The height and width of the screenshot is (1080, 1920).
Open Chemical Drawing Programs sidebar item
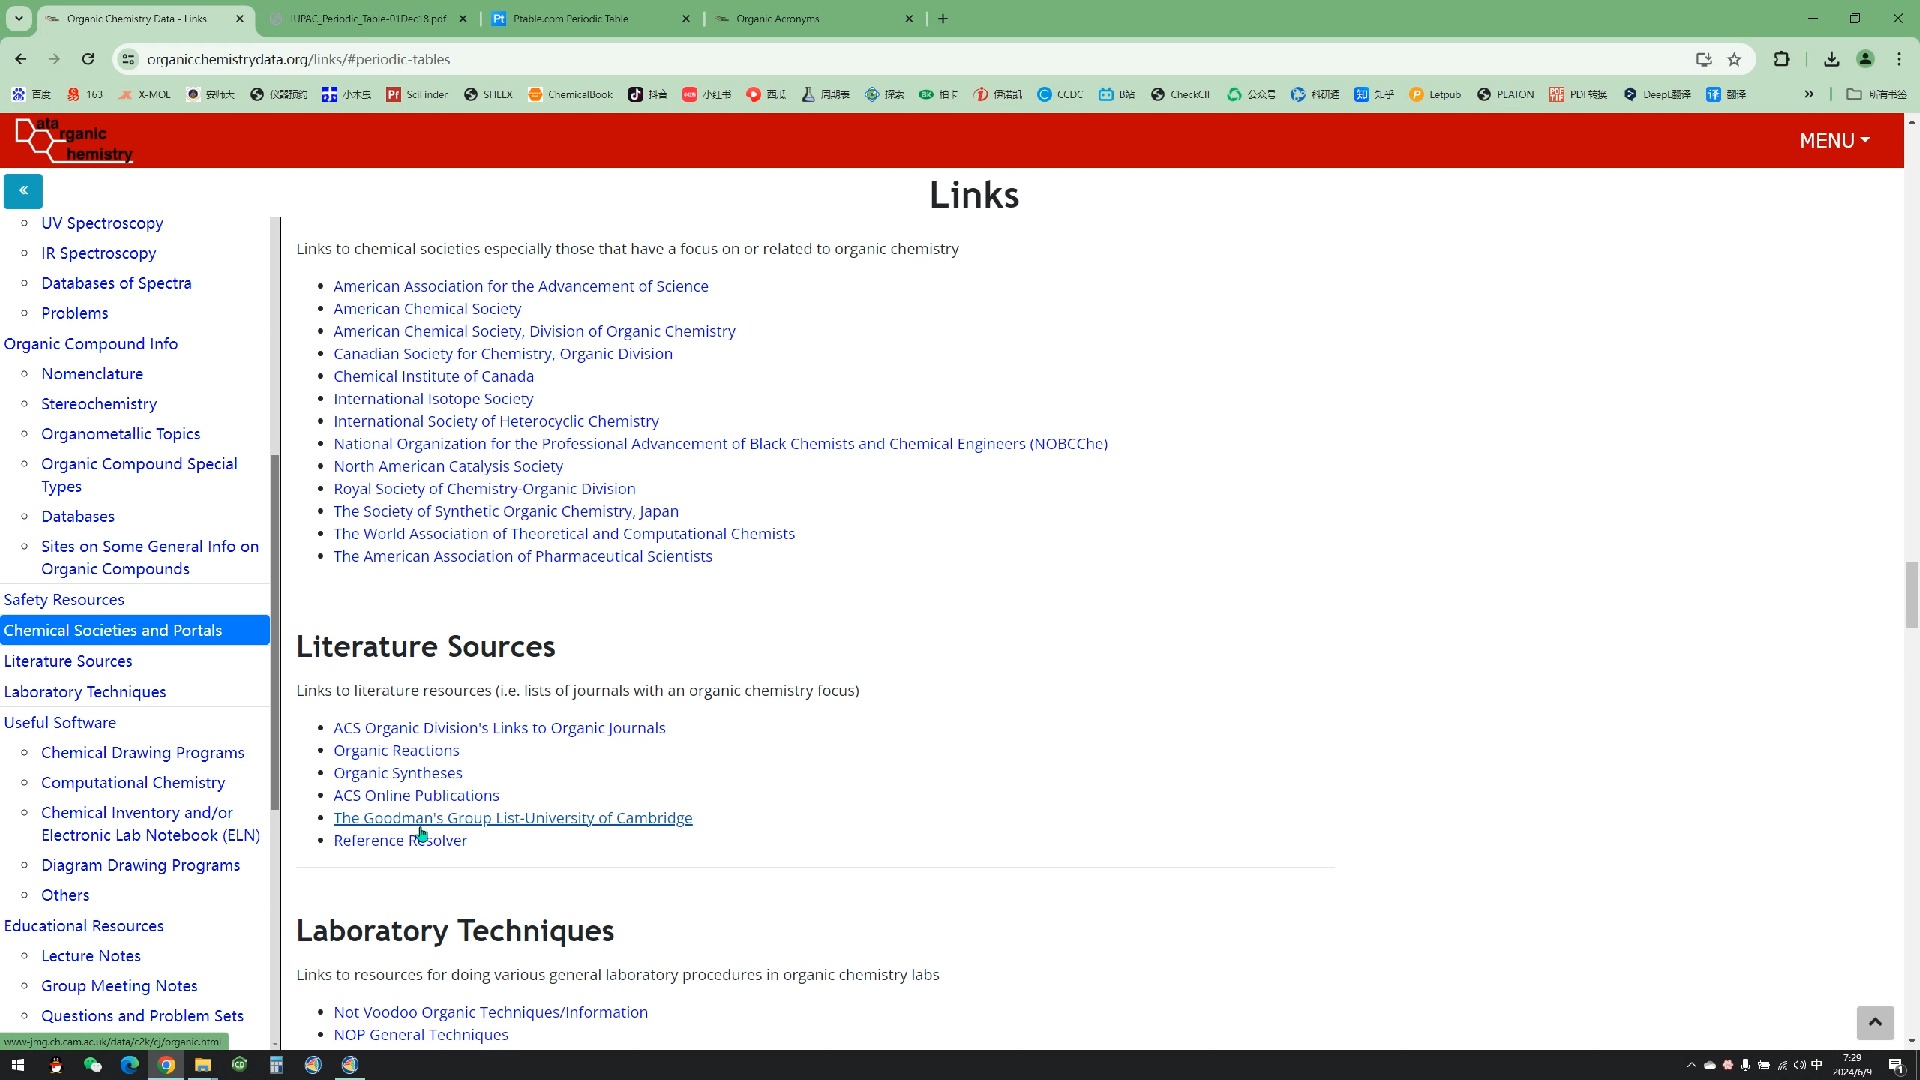coord(143,752)
